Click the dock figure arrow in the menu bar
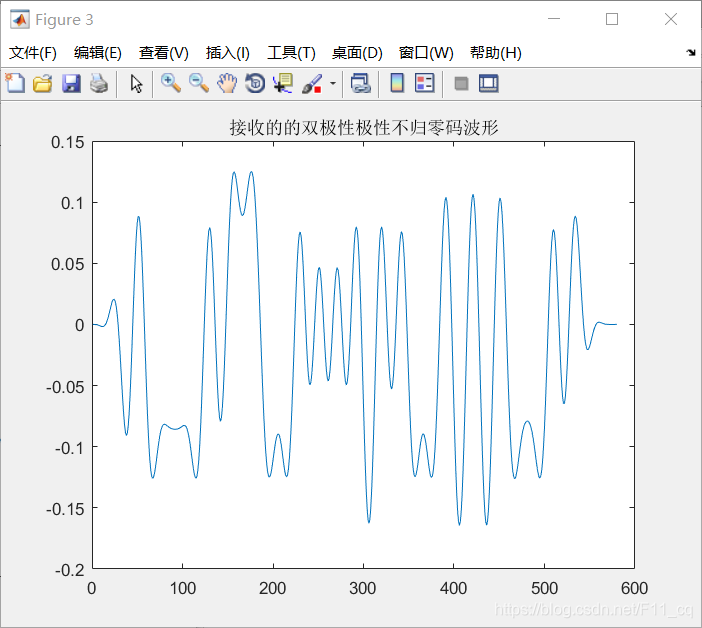Screen dimensions: 702x628 pos(691,53)
